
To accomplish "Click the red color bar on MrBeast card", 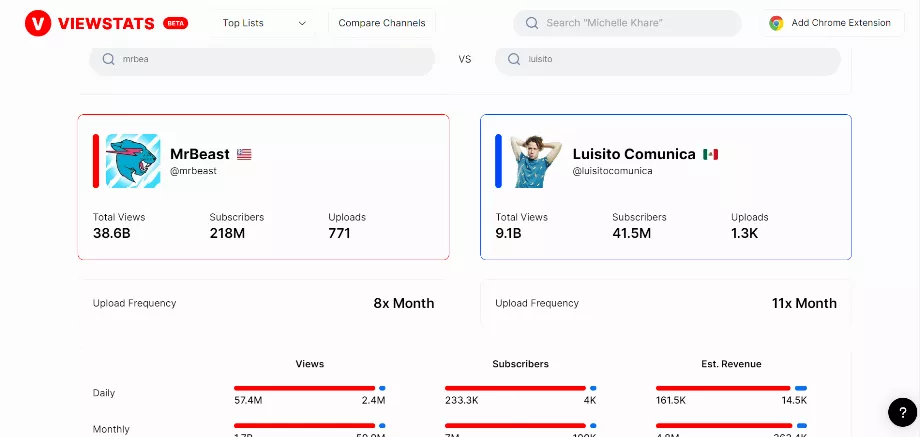I will 96,161.
